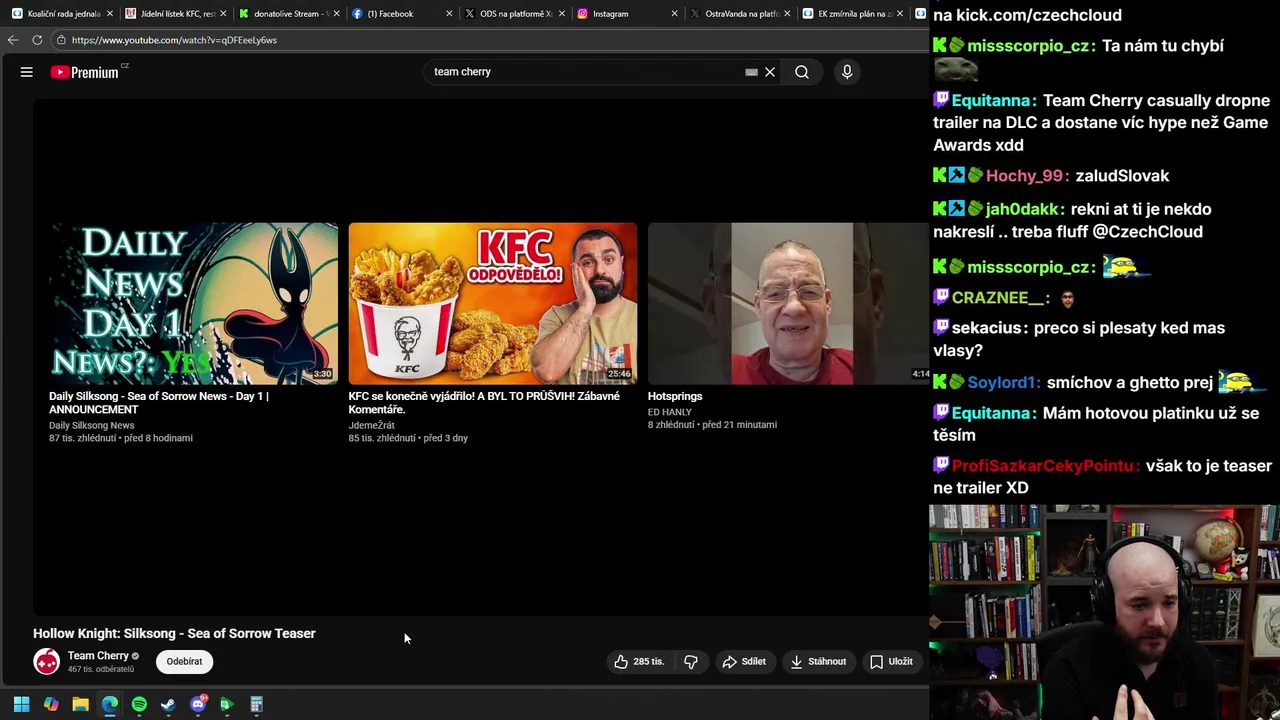Viewport: 1280px width, 720px height.
Task: Click the ProfiSazkarCekyPointu username in chat
Action: coord(1045,465)
